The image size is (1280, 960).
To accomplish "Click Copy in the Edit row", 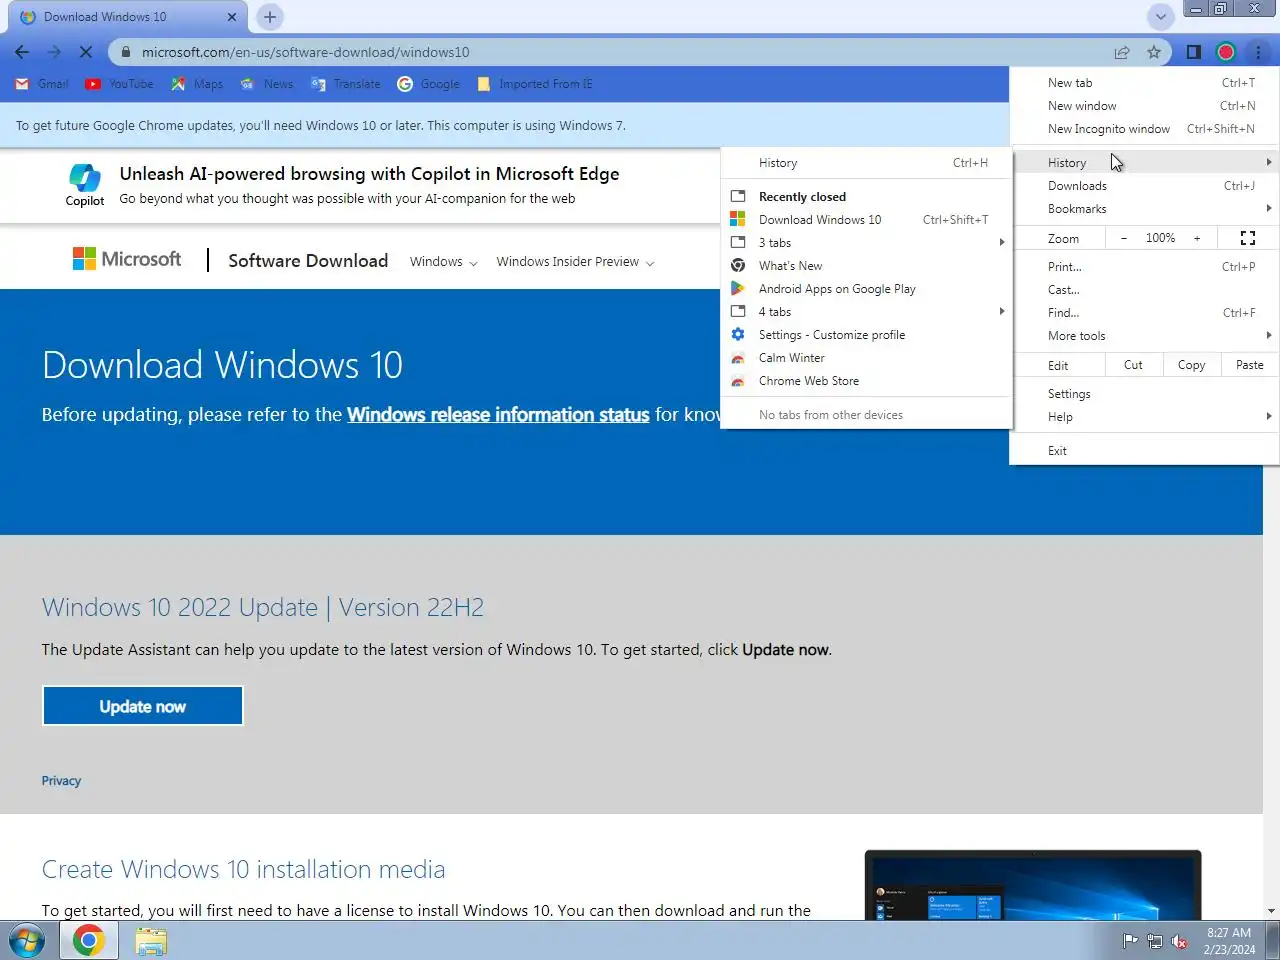I will [1191, 365].
